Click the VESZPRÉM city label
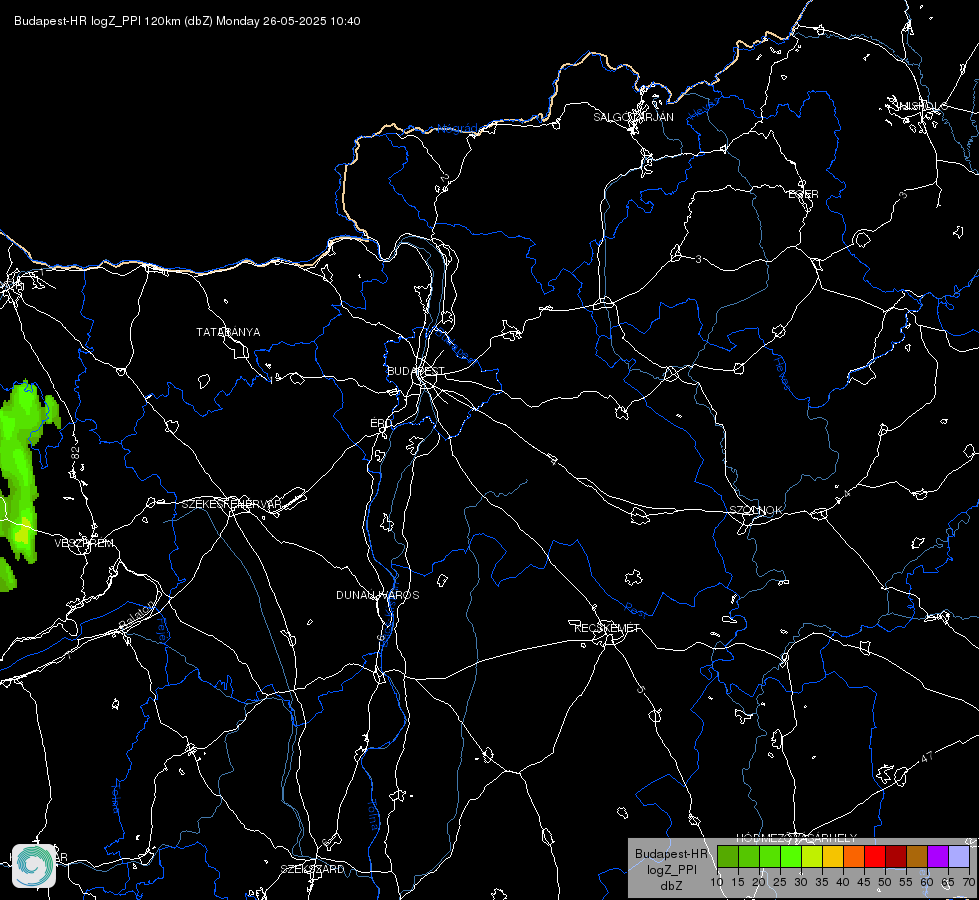 tap(84, 543)
